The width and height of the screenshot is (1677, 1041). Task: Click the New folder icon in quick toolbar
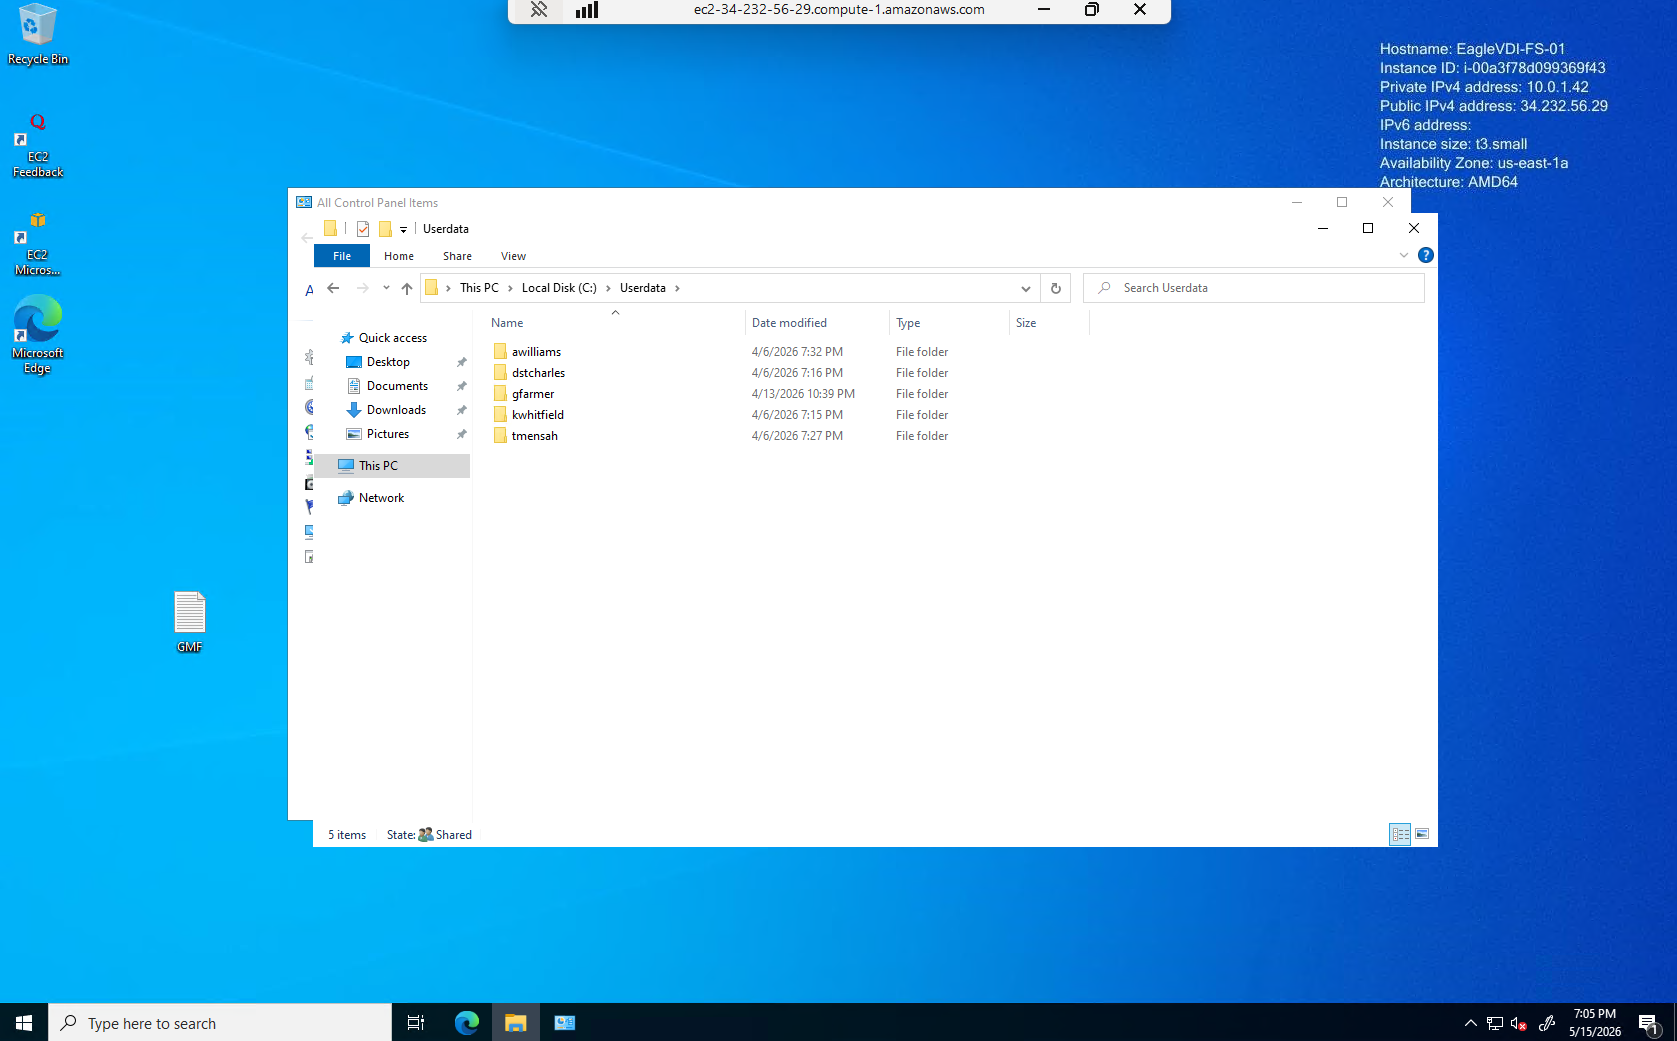(385, 229)
